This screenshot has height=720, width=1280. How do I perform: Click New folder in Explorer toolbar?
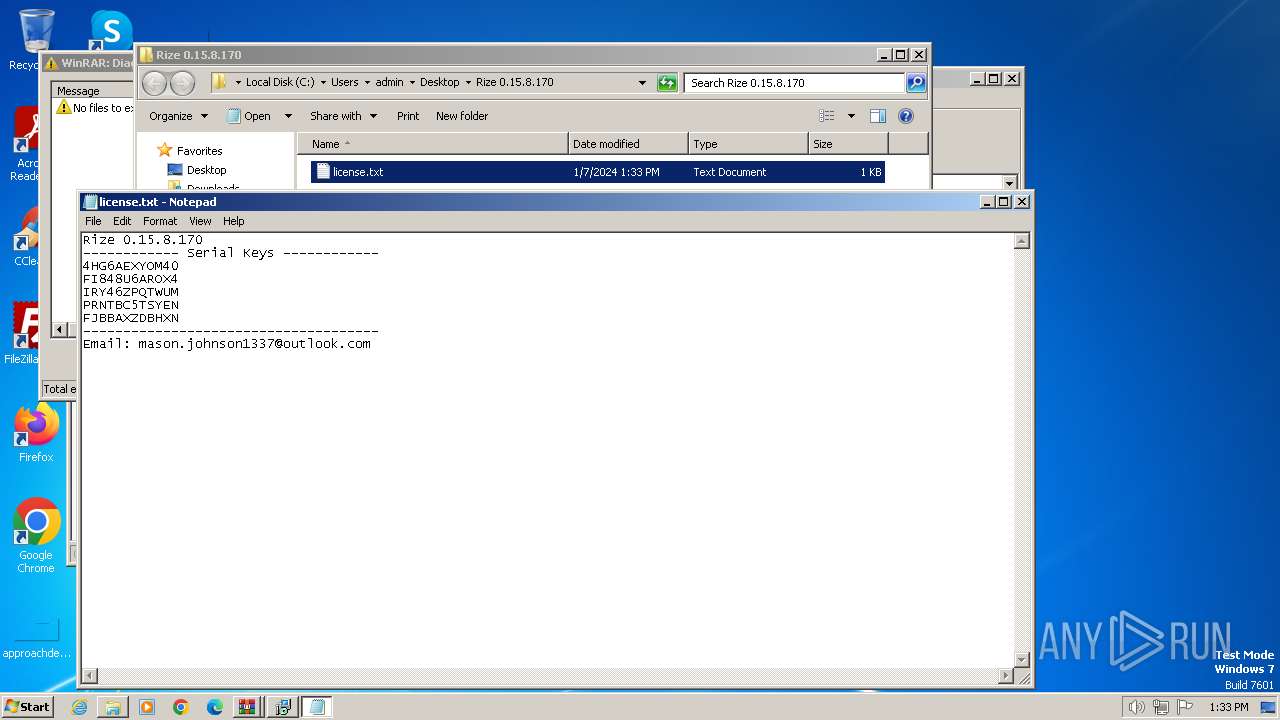pyautogui.click(x=462, y=116)
